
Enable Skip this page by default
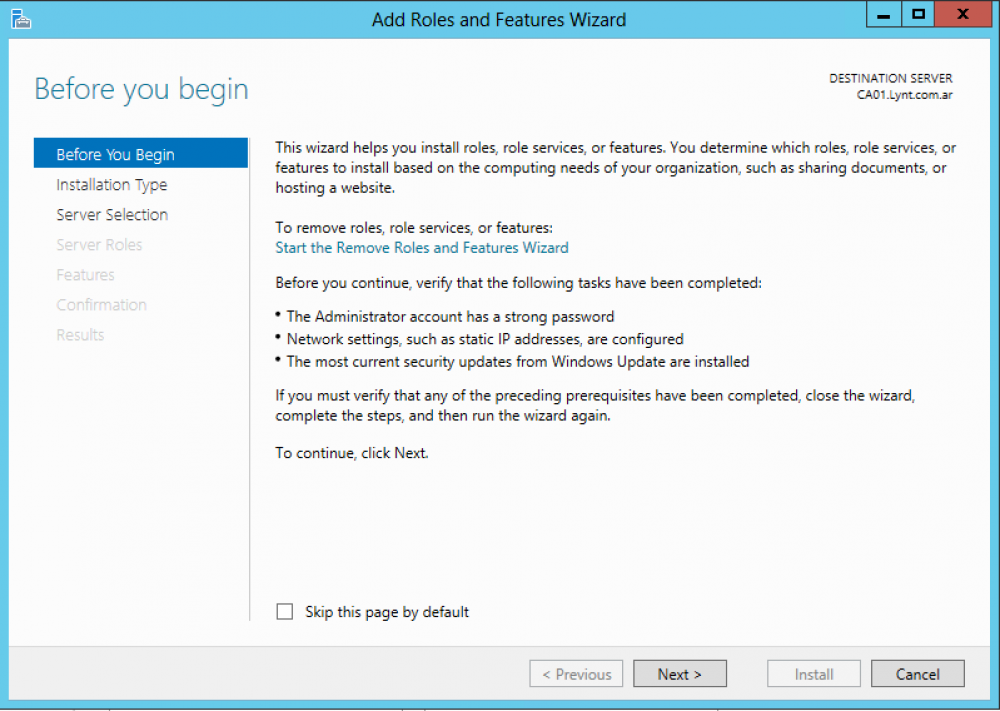coord(285,611)
